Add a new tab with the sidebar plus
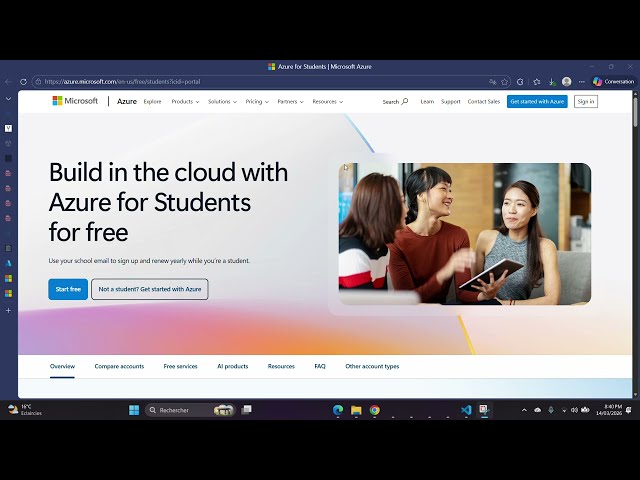This screenshot has width=640, height=480. tap(8, 310)
